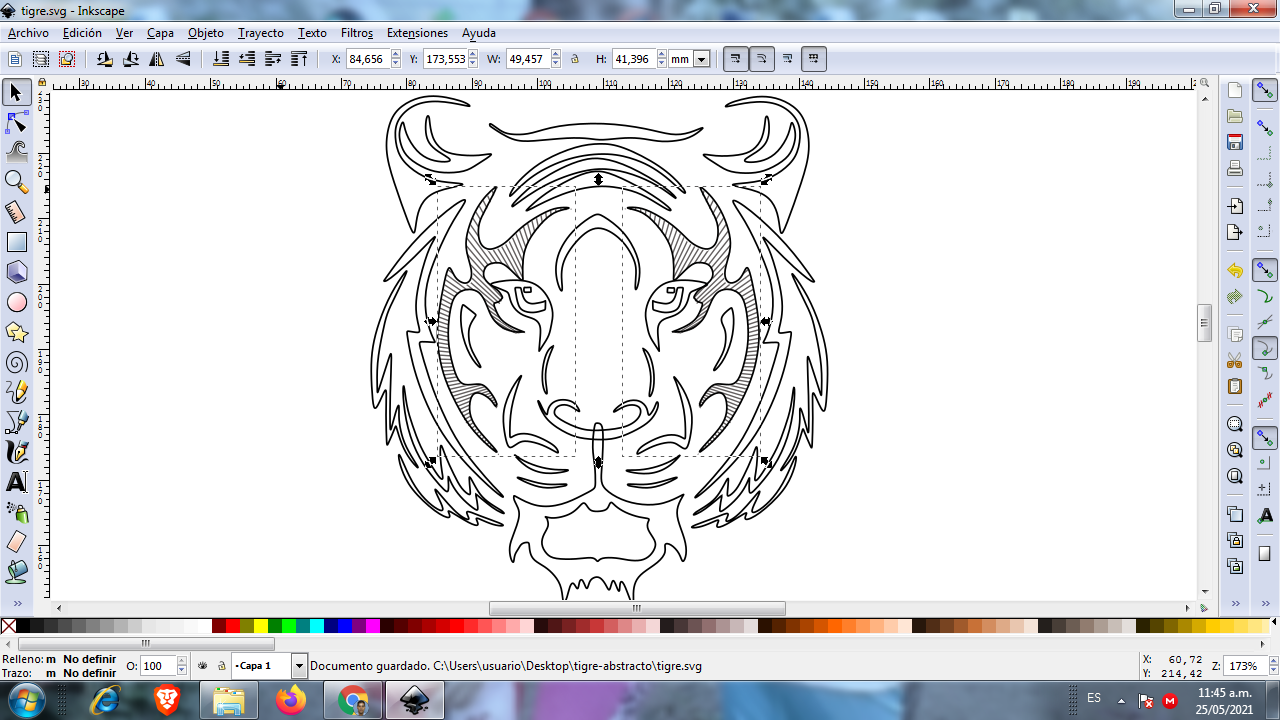1280x720 pixels.
Task: Pick the Spiral tool
Action: [x=16, y=362]
